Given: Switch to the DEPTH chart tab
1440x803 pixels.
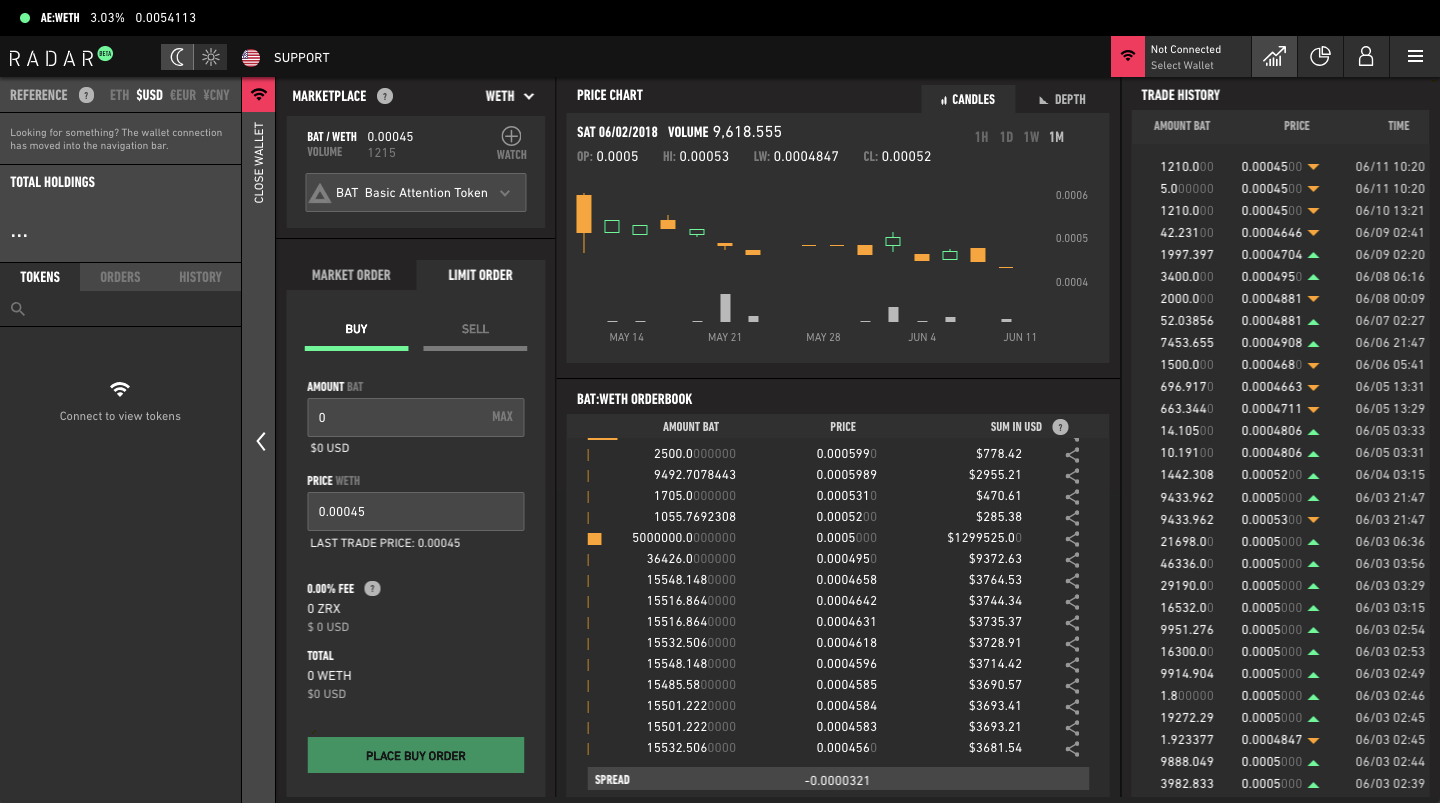Looking at the screenshot, I should click(1063, 99).
